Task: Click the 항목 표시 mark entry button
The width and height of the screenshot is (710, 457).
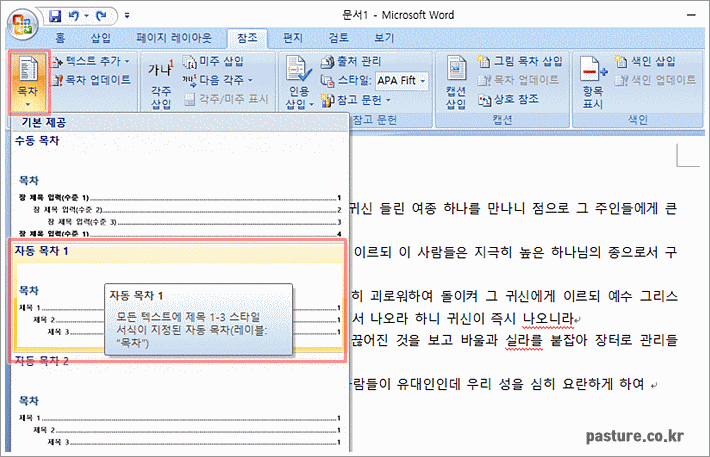Action: (593, 84)
